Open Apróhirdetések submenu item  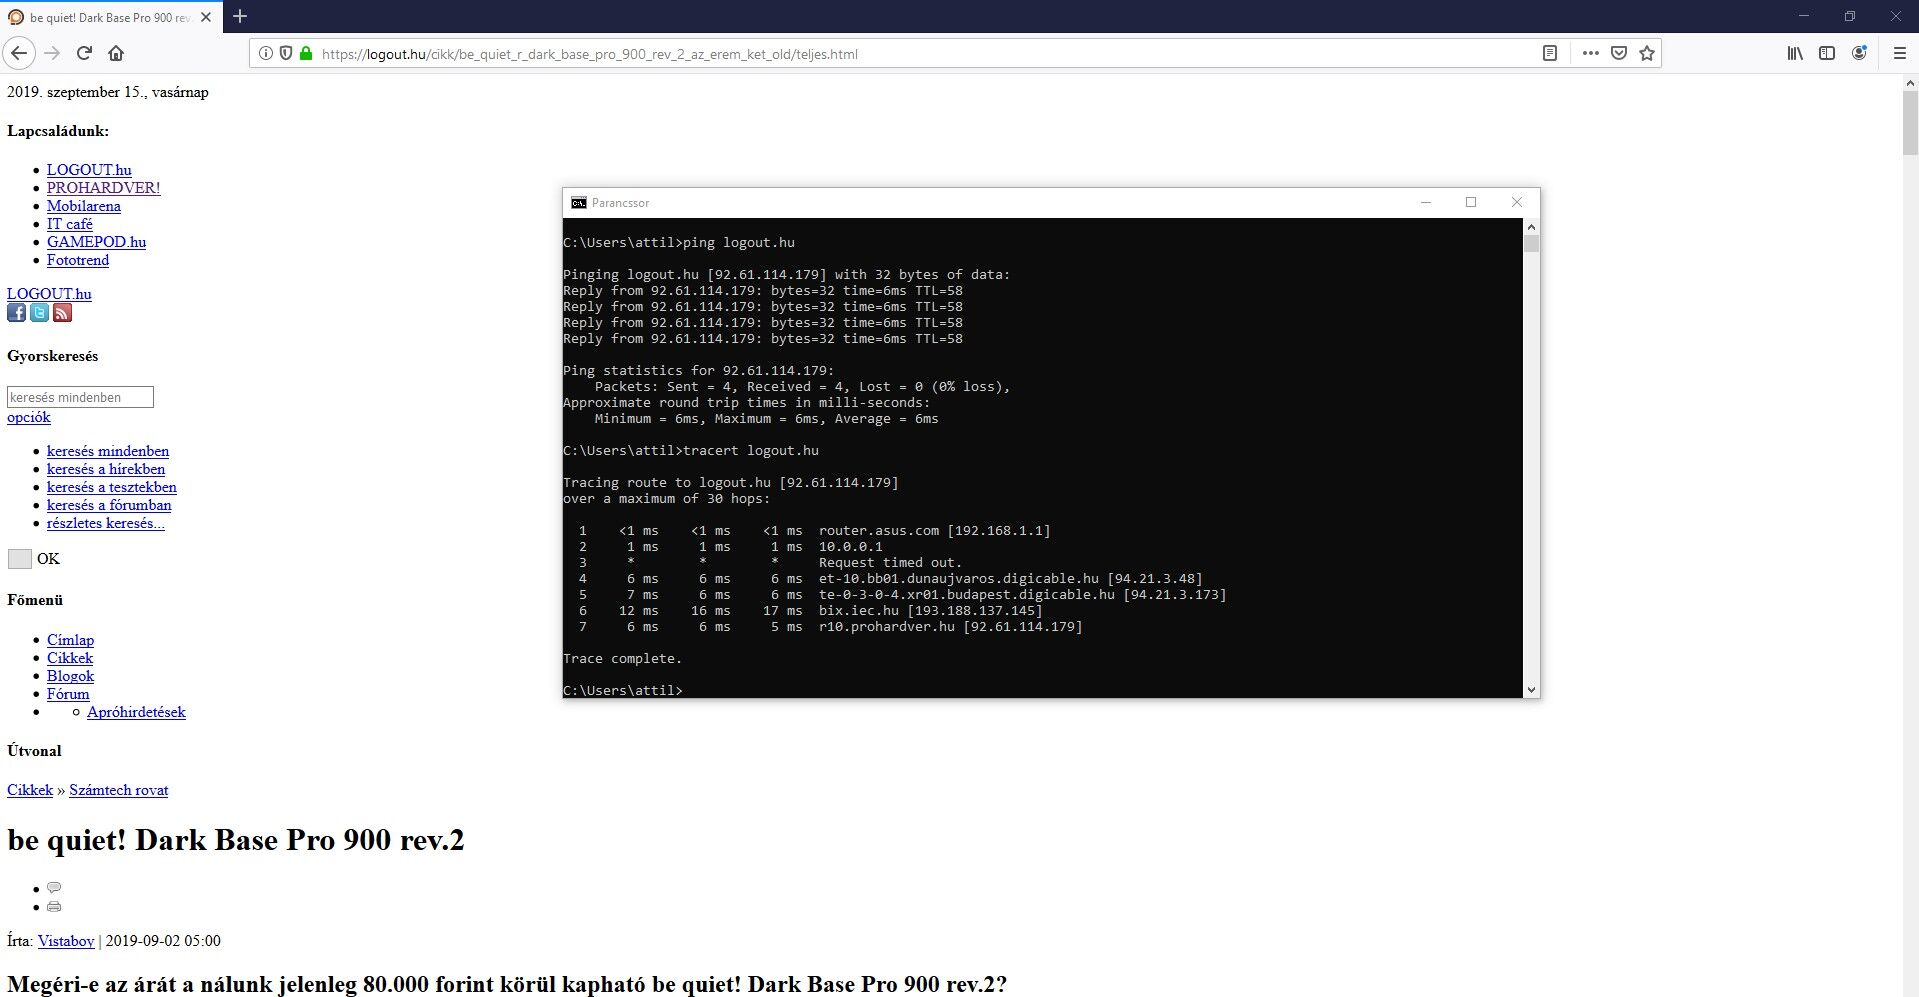[136, 712]
